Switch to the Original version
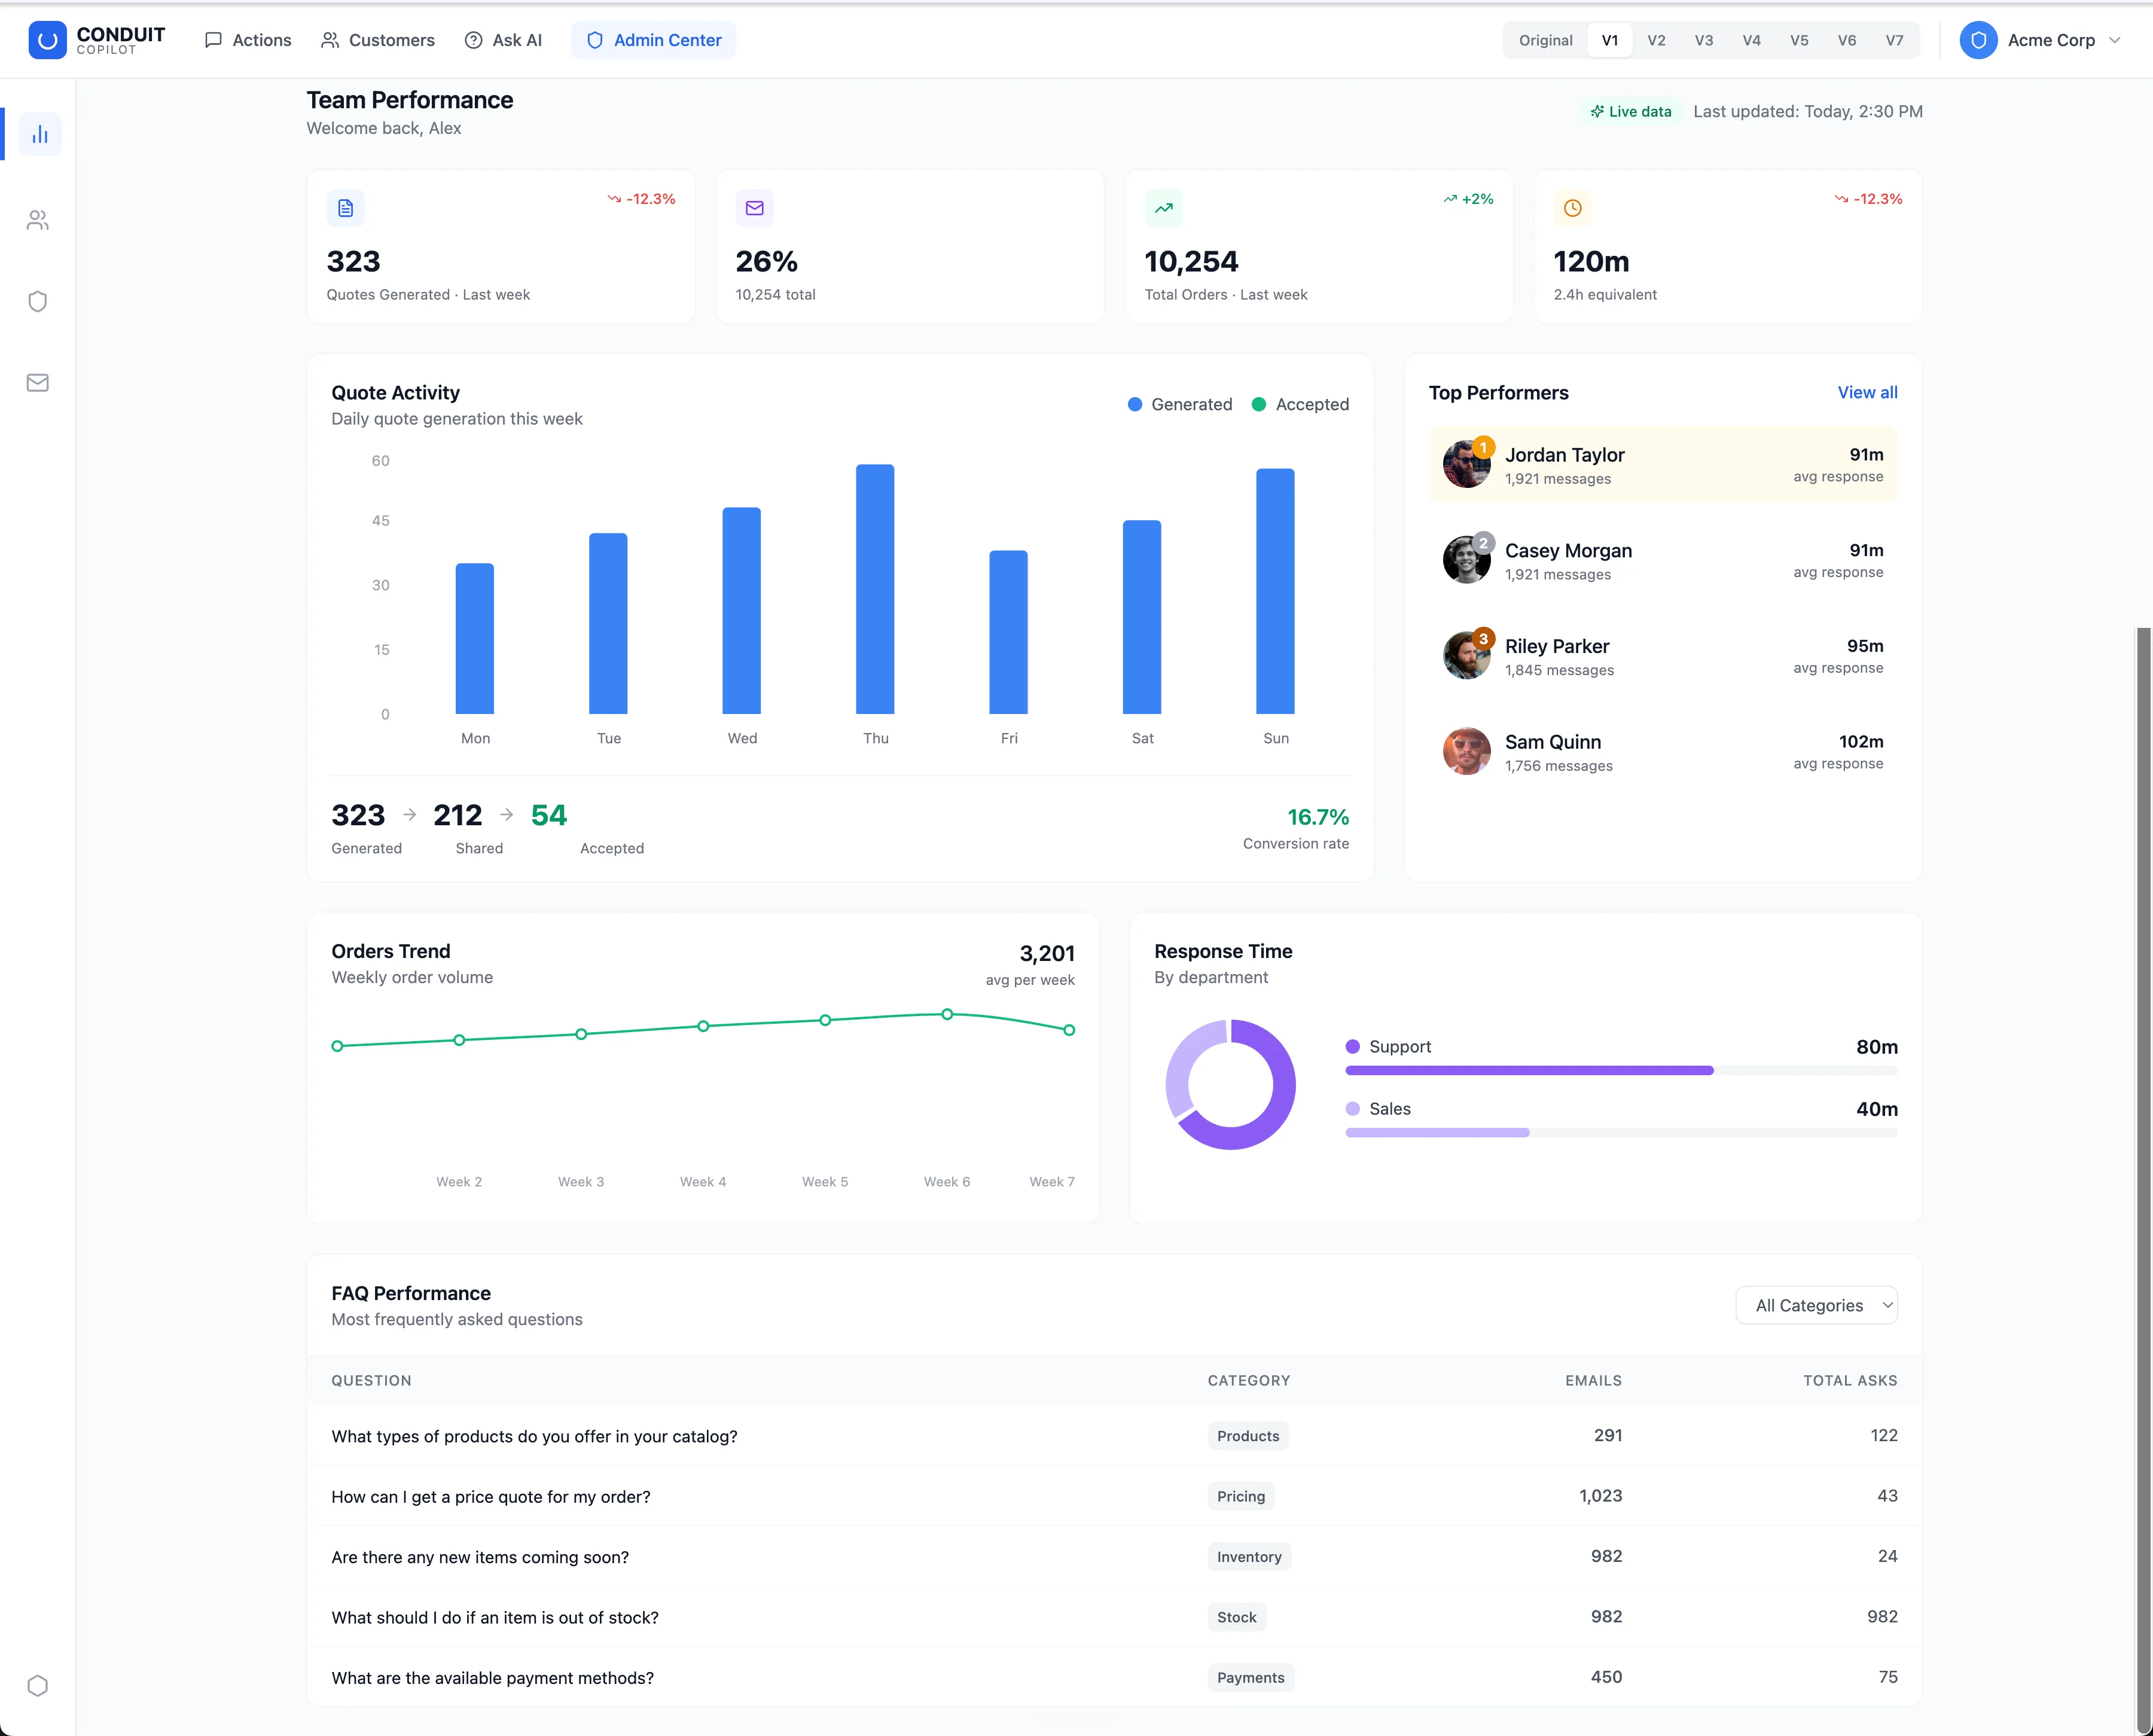This screenshot has height=1736, width=2153. click(1545, 40)
